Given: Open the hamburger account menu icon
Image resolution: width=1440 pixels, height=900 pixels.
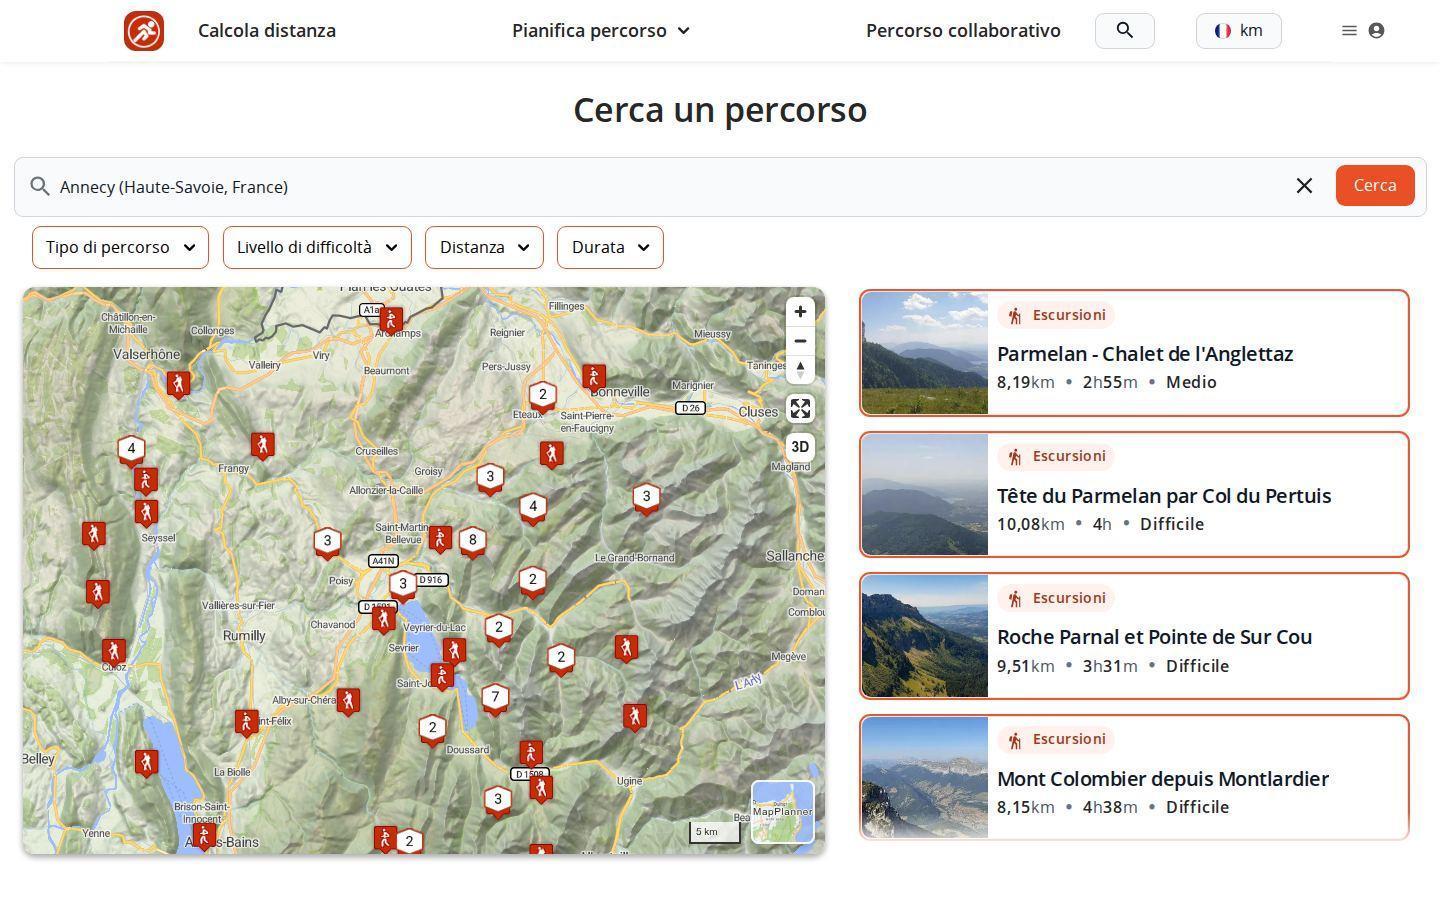Looking at the screenshot, I should click(1362, 31).
